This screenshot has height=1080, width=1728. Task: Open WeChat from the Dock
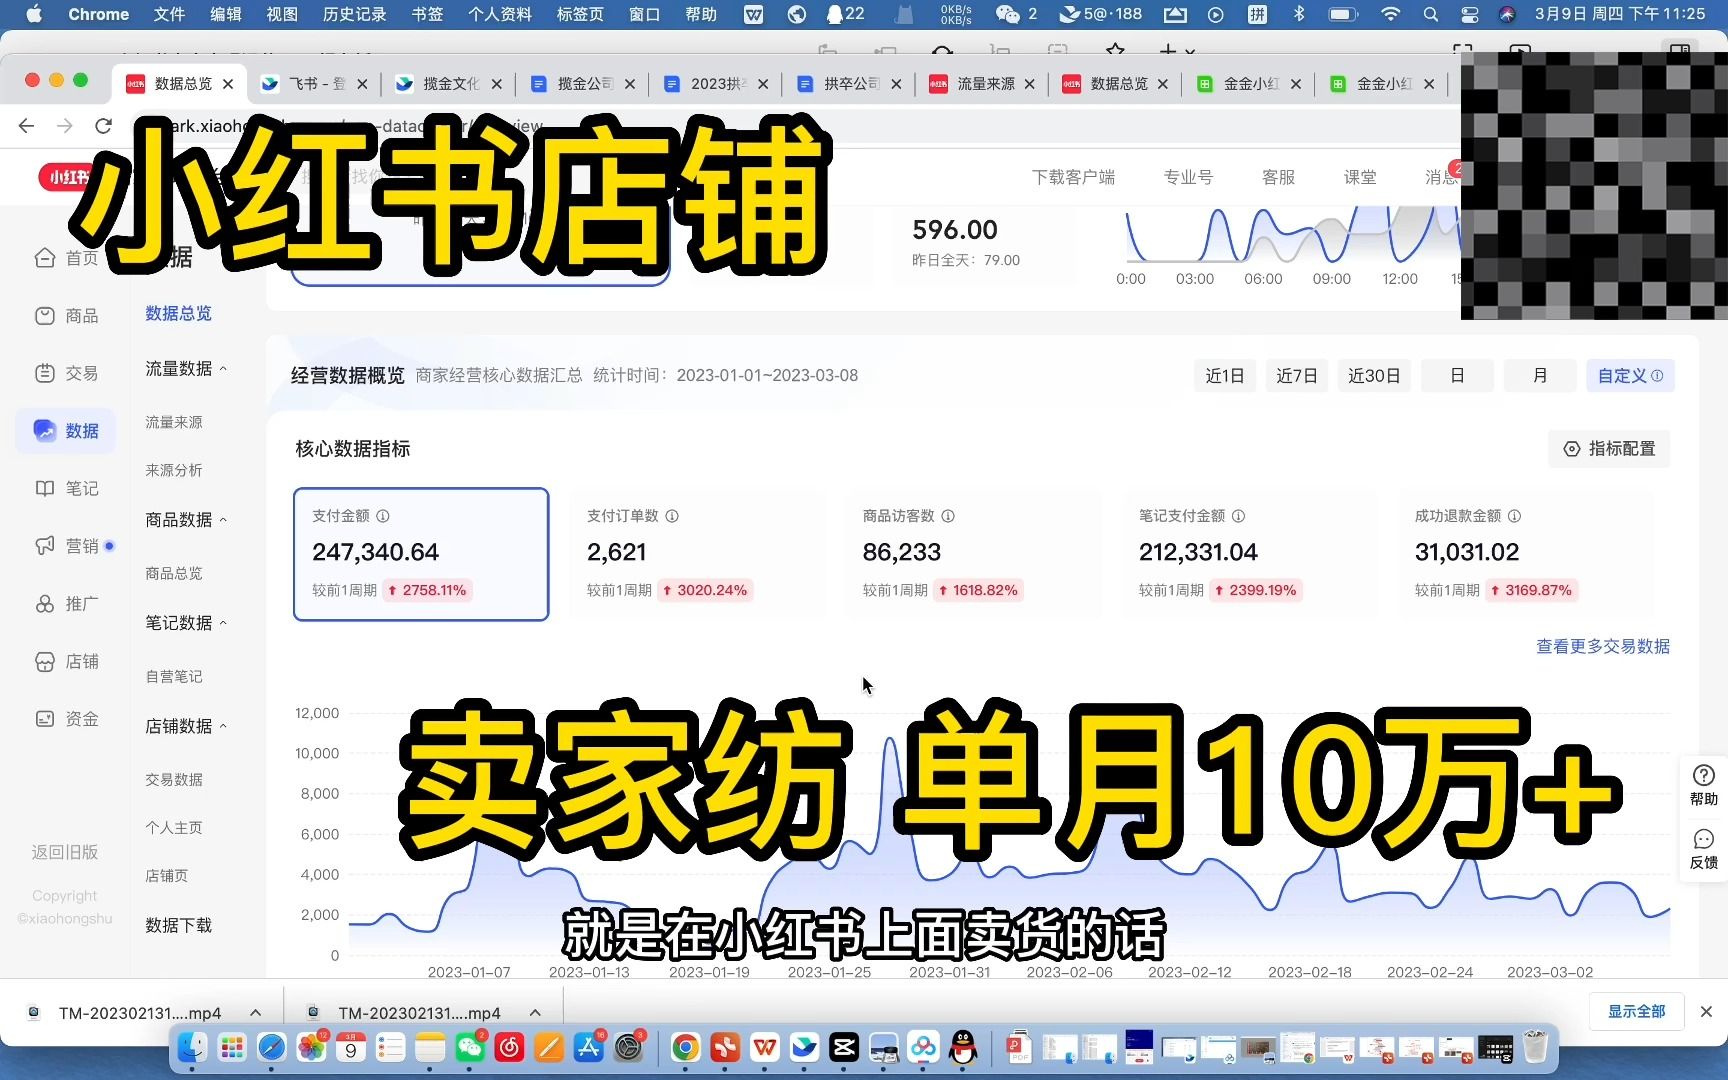pyautogui.click(x=470, y=1047)
